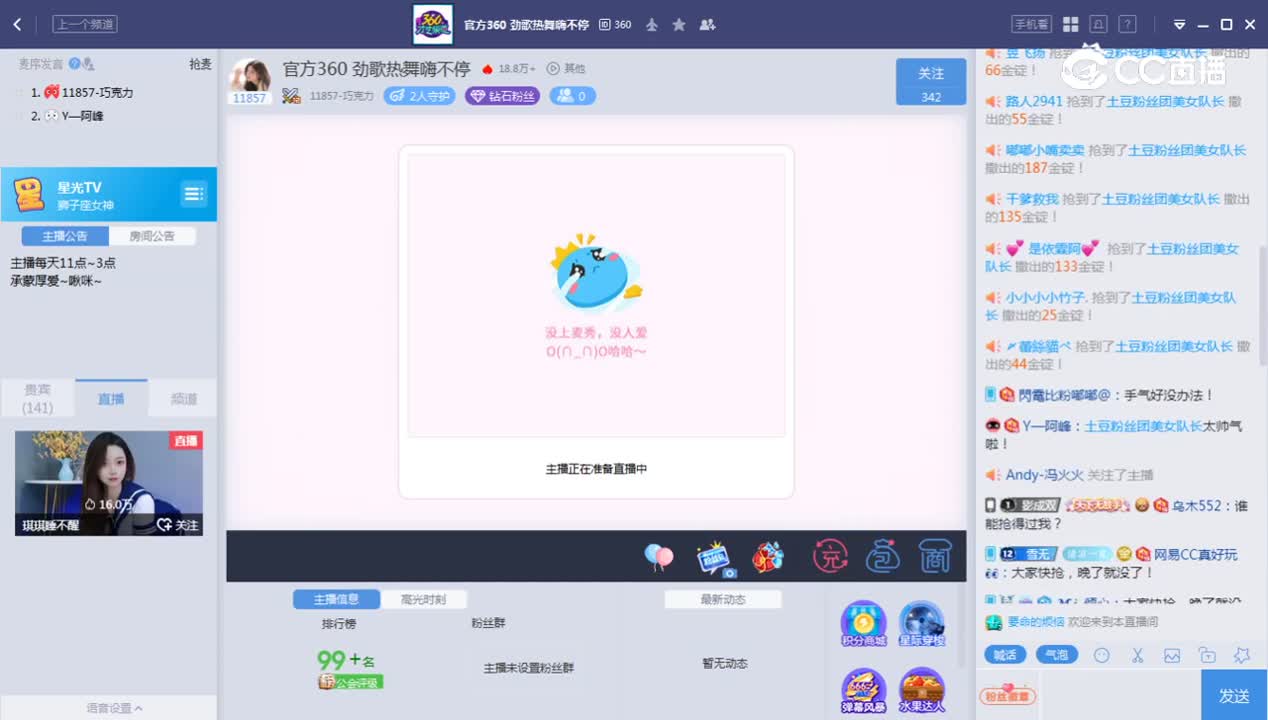Expand 语音设置 at bottom left
1268x720 pixels.
114,708
